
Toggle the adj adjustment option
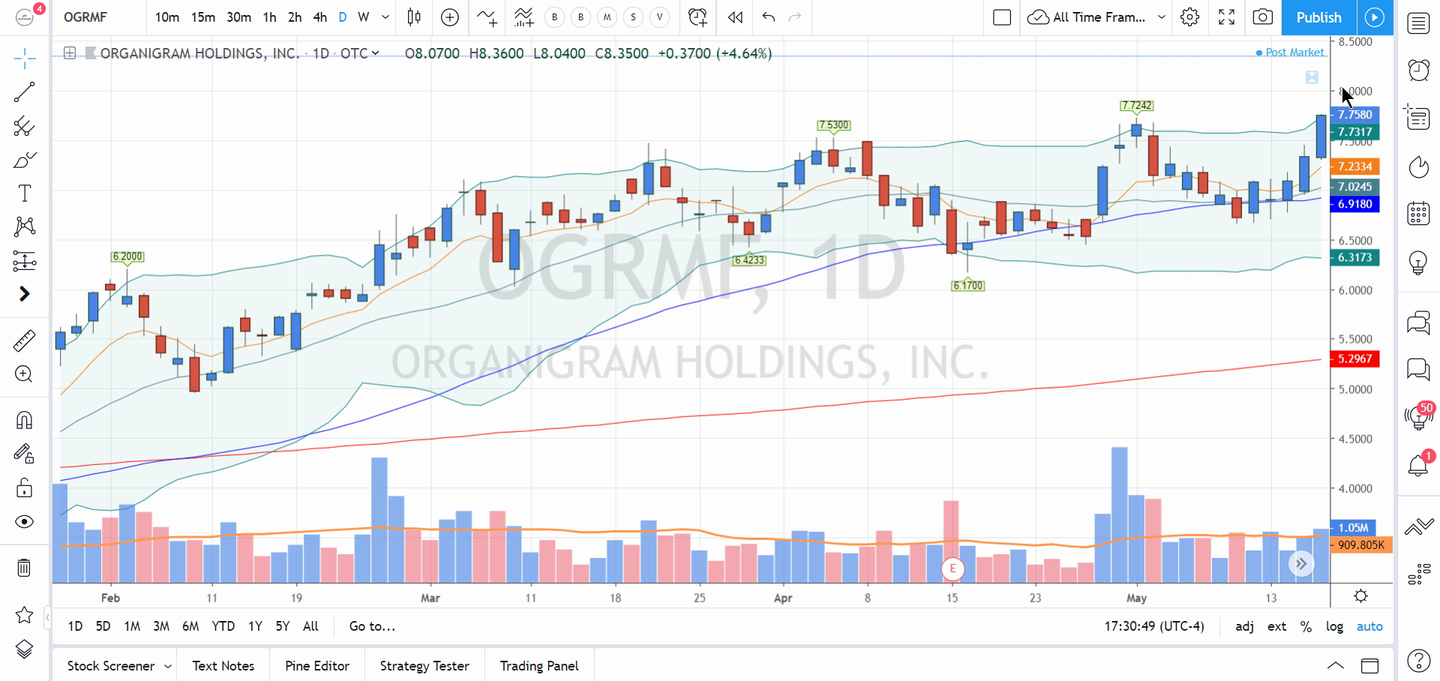coord(1244,626)
